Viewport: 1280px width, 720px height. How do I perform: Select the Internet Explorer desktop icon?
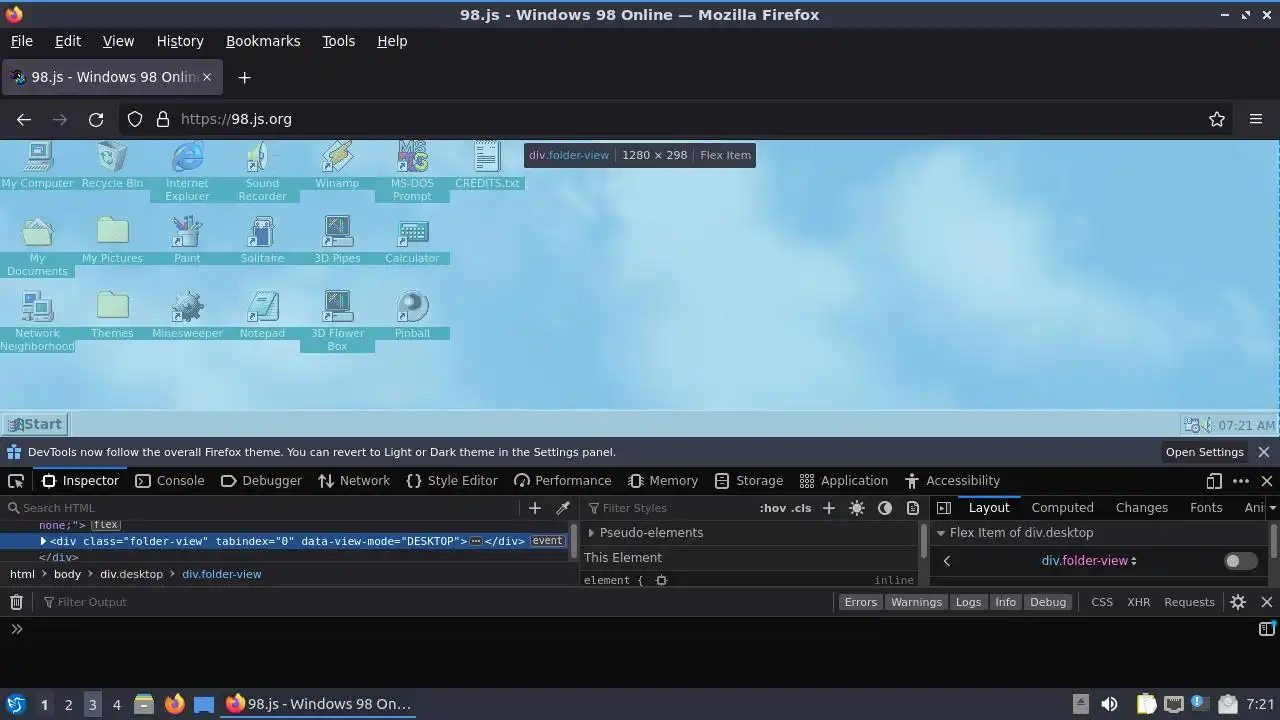187,171
